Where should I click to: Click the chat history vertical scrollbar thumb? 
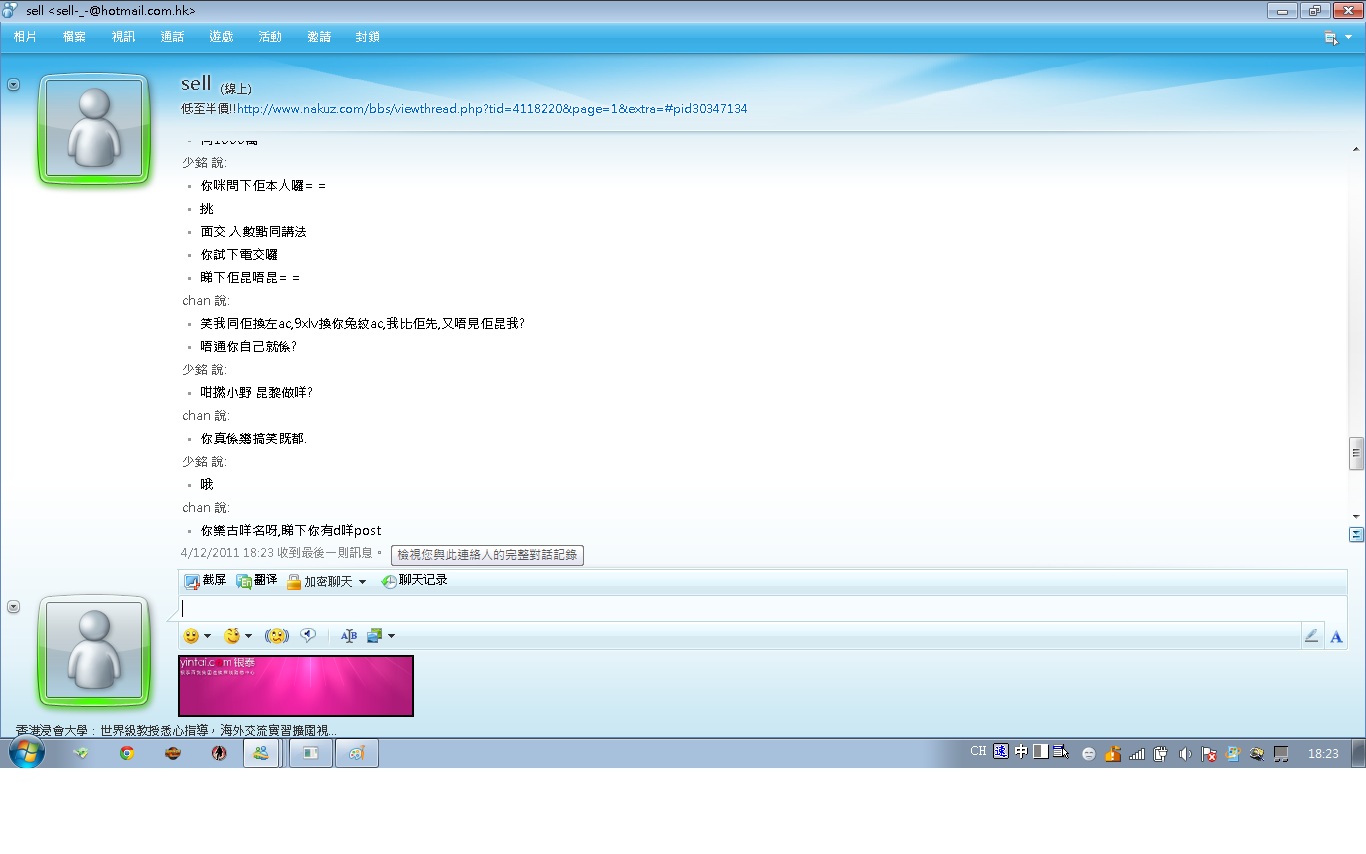1356,453
